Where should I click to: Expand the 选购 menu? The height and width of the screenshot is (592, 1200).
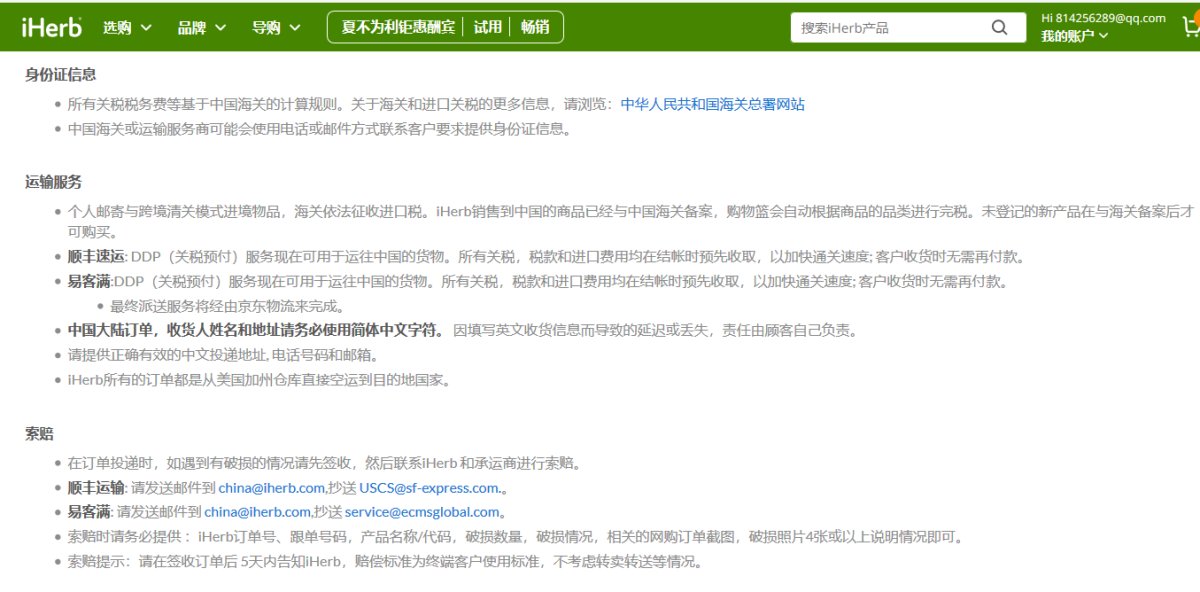[x=127, y=28]
